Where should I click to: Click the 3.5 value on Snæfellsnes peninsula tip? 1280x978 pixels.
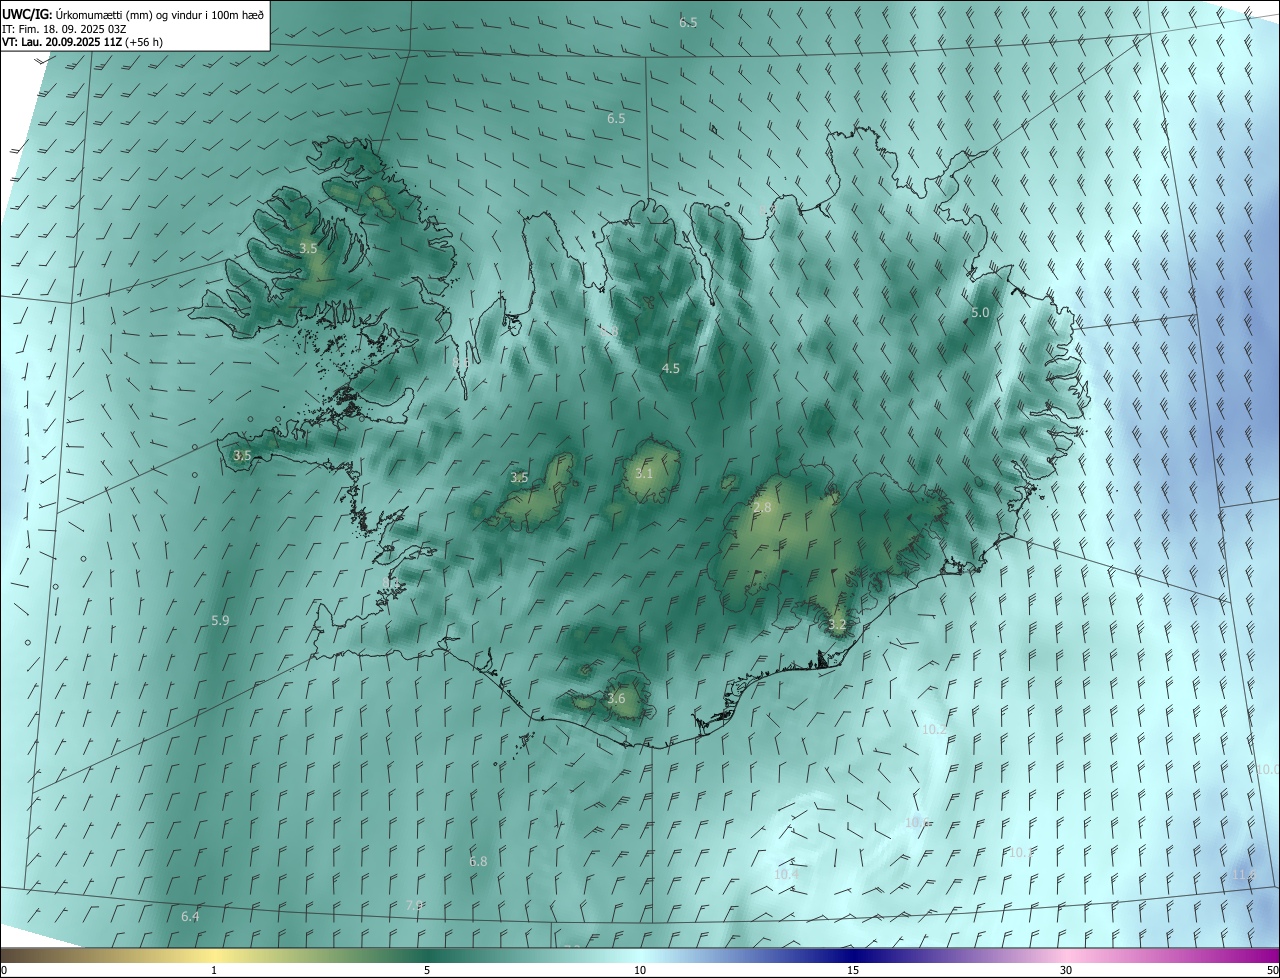(x=242, y=455)
